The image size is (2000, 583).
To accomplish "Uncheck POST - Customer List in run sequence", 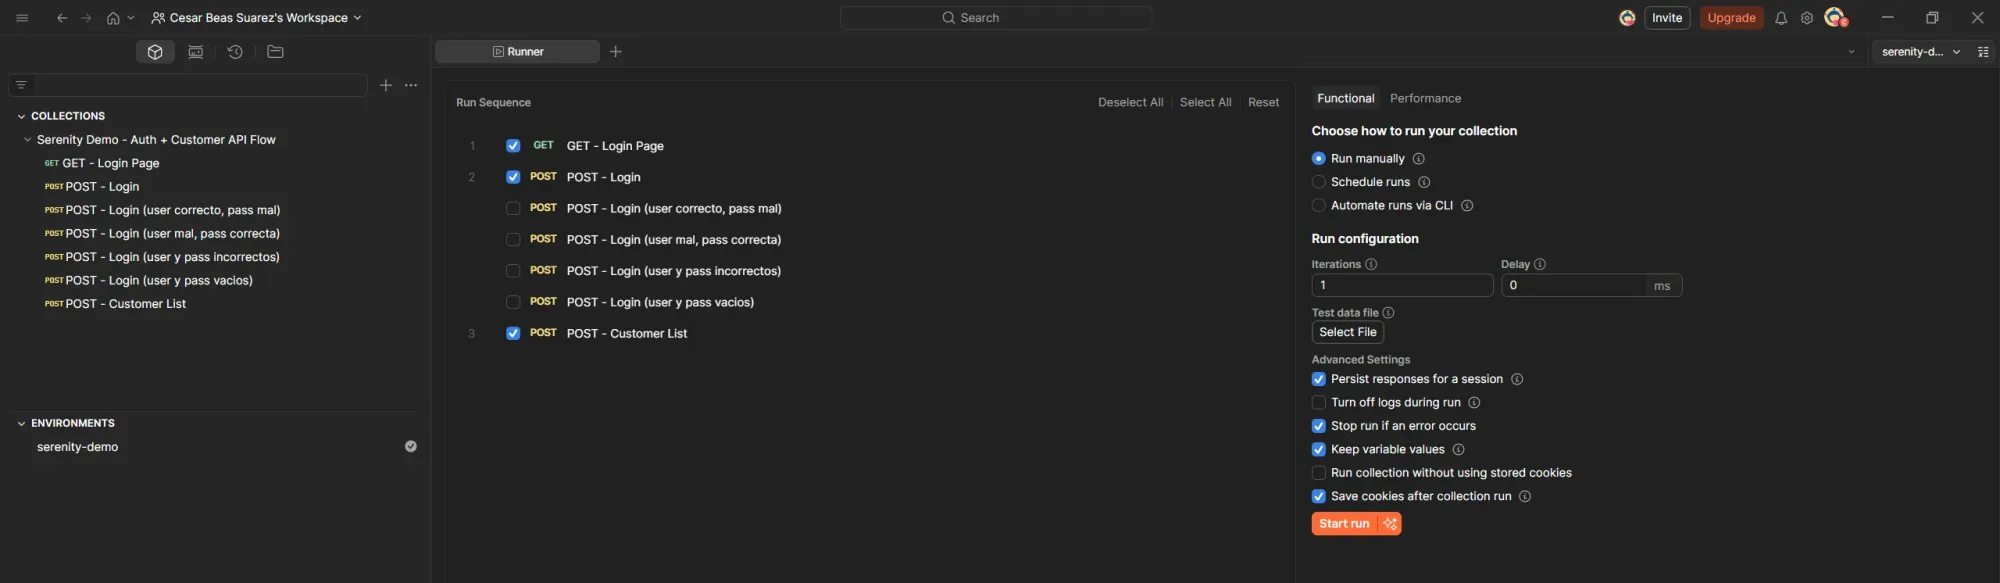I will 513,334.
